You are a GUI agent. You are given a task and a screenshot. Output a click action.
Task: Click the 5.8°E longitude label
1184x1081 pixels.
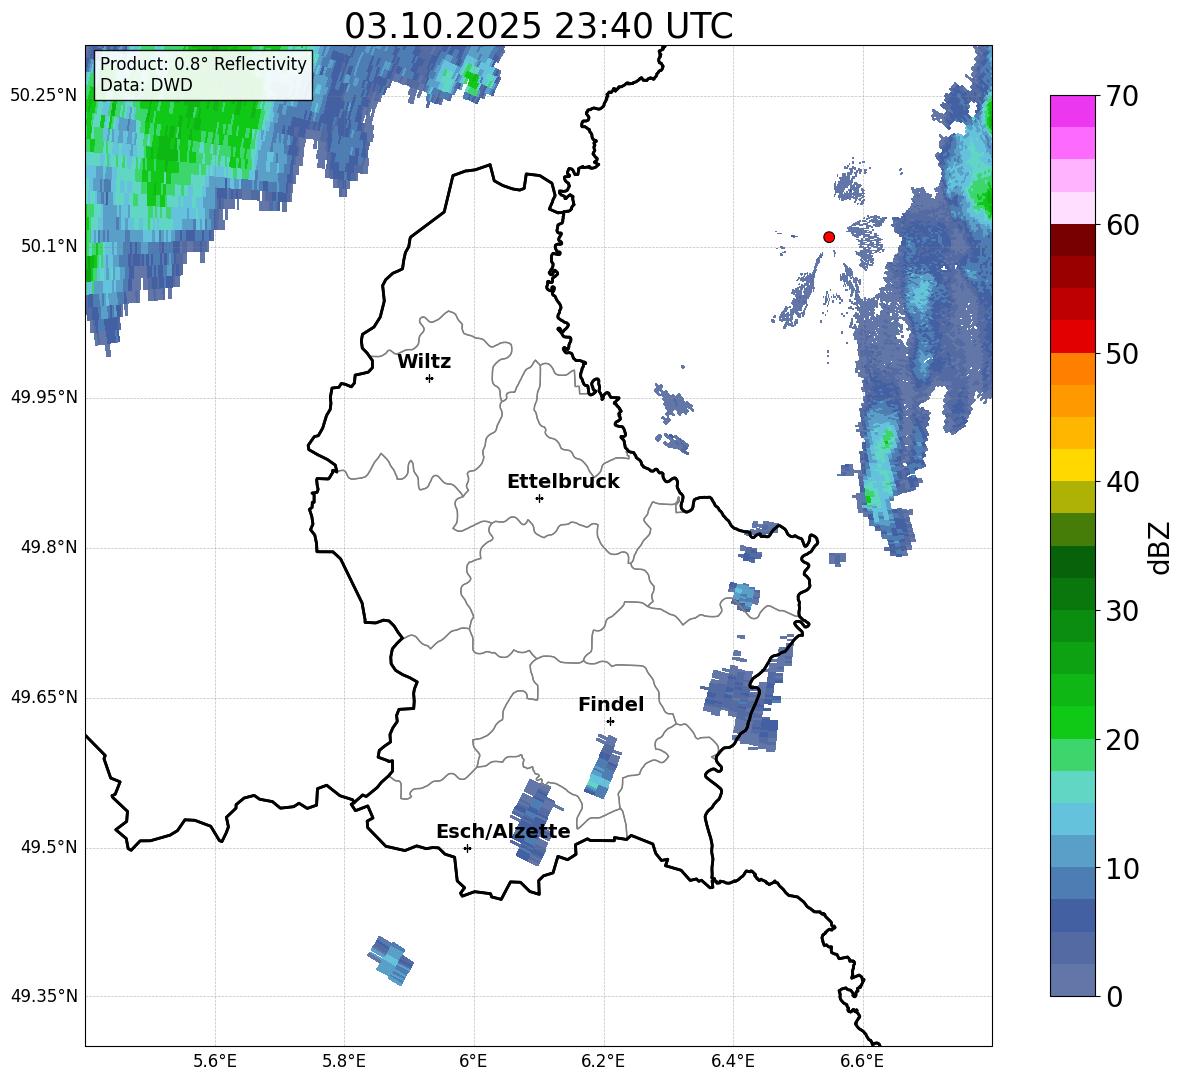344,1062
